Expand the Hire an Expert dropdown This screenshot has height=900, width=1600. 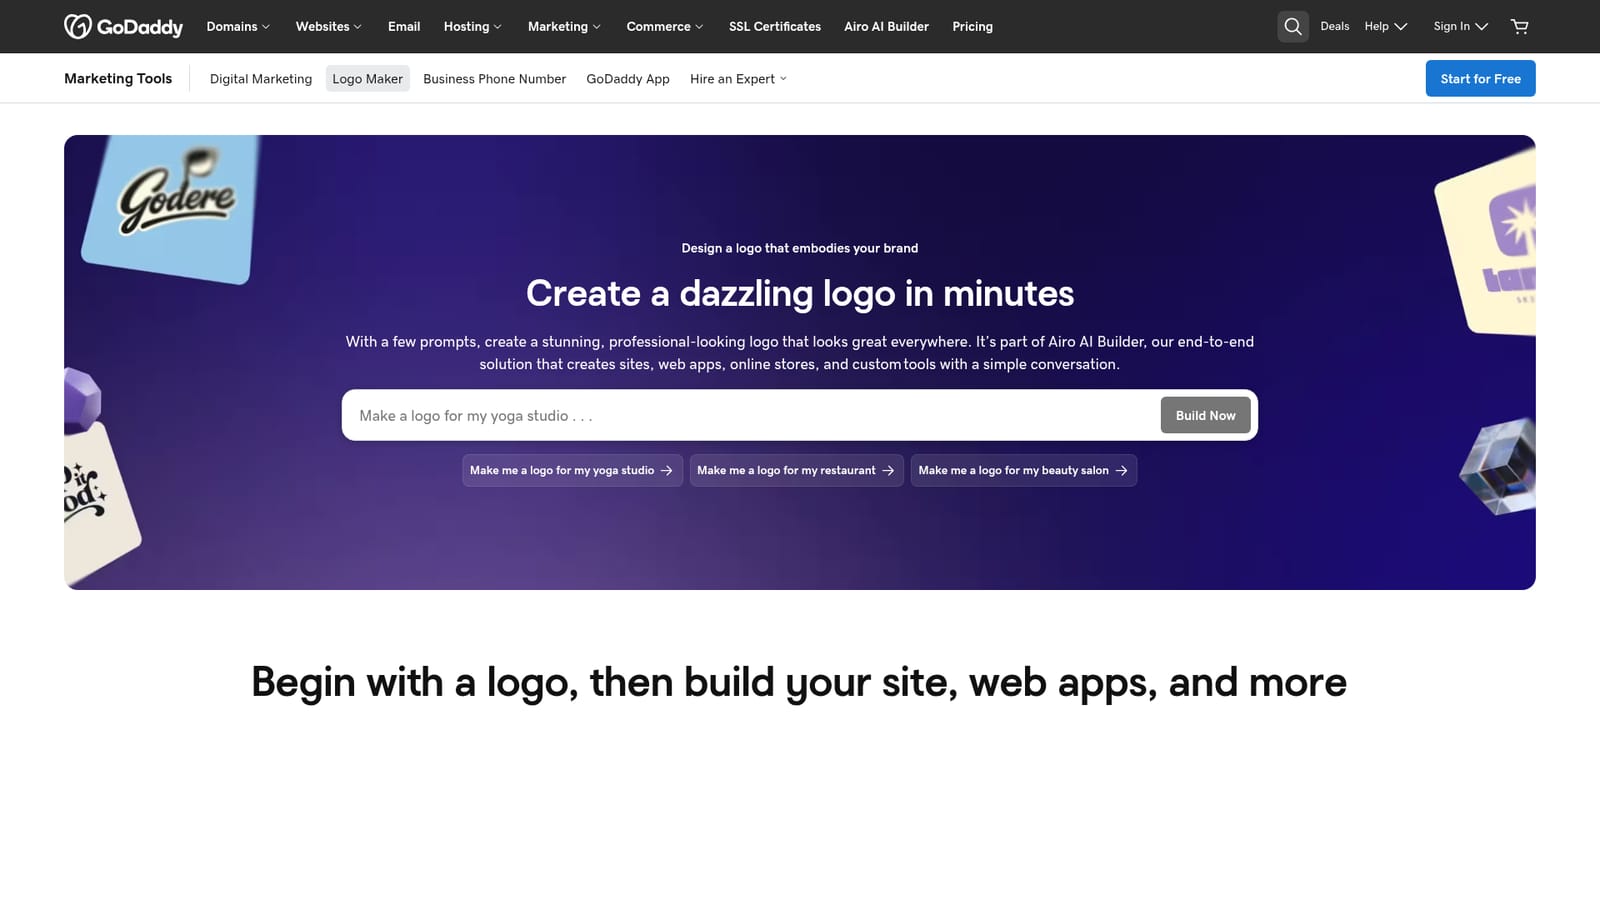click(x=738, y=79)
